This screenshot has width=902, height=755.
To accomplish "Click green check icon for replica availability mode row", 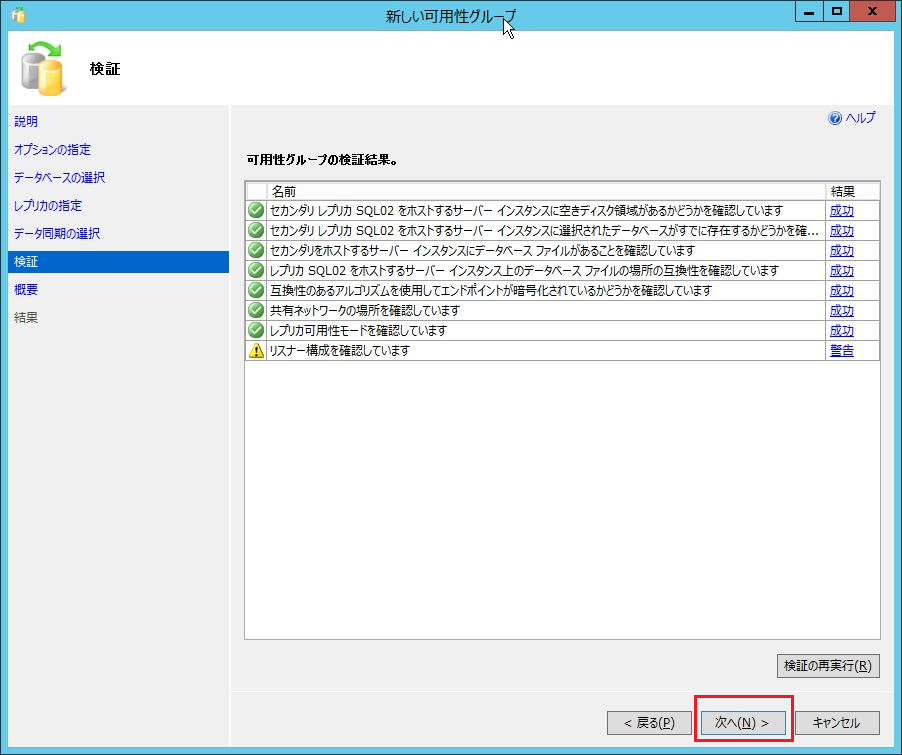I will (256, 331).
